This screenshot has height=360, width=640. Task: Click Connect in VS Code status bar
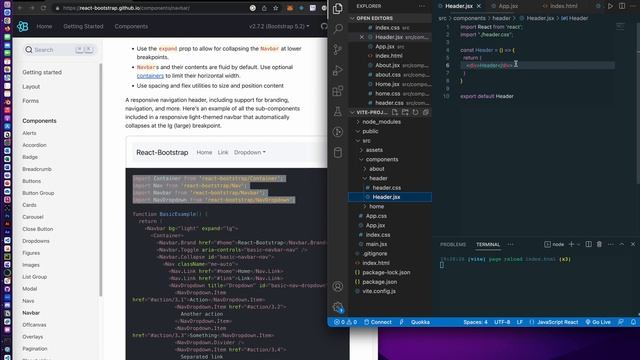[x=378, y=322]
